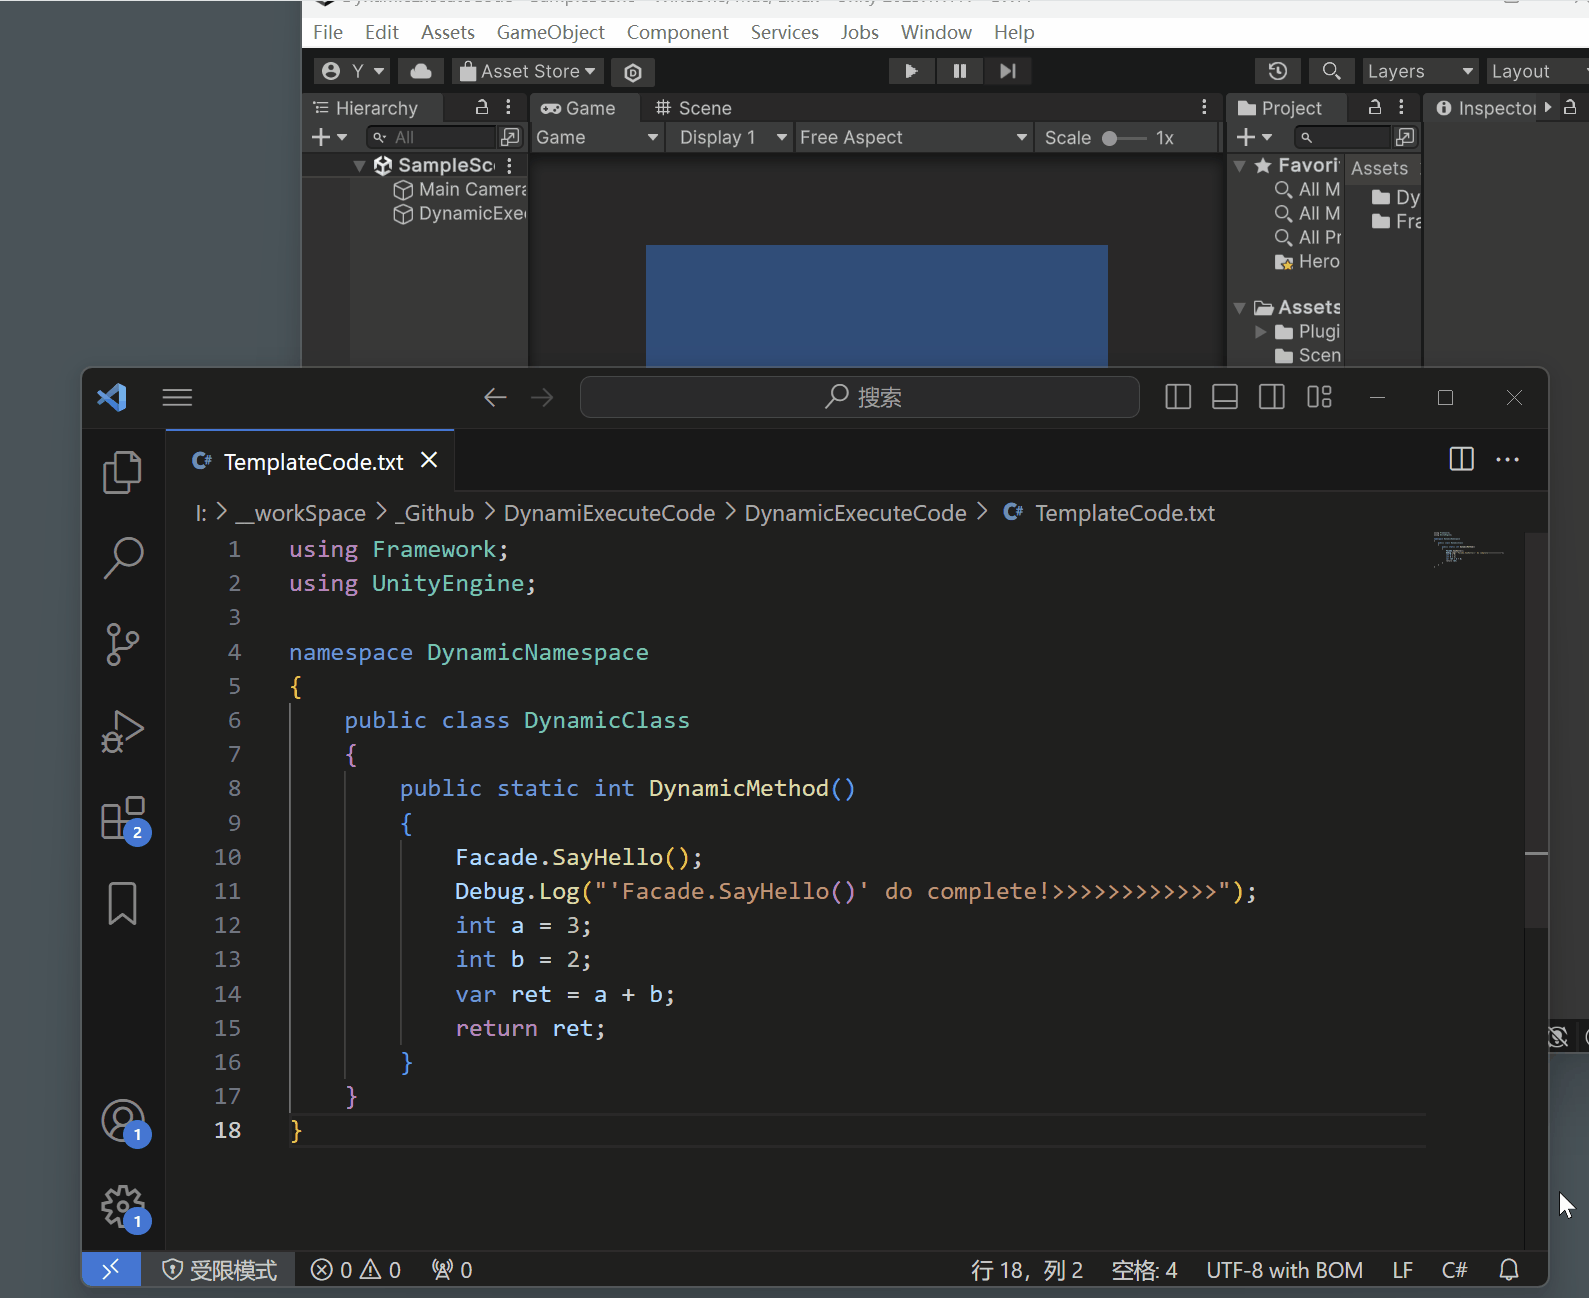Open the Unity Component menu
The height and width of the screenshot is (1298, 1589).
677,32
